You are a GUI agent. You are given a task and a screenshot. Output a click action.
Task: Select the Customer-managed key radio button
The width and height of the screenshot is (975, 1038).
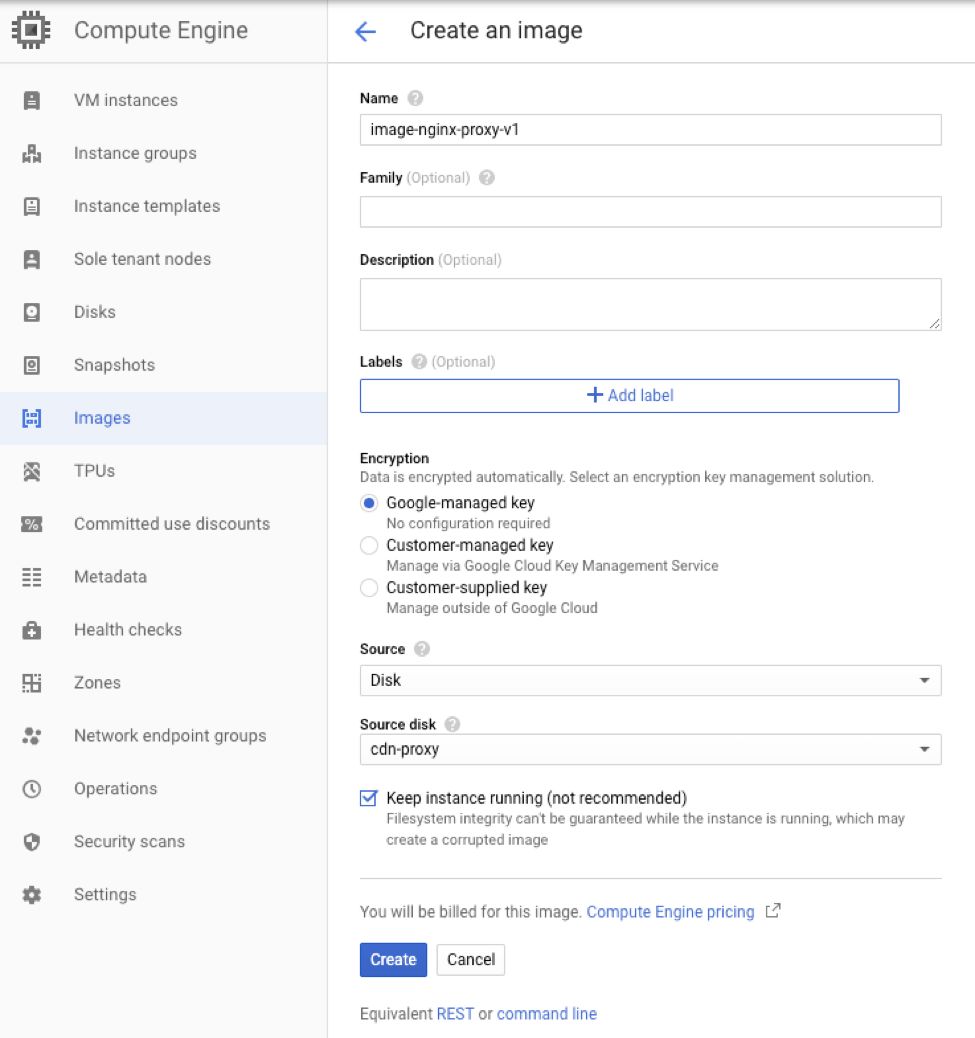tap(369, 546)
